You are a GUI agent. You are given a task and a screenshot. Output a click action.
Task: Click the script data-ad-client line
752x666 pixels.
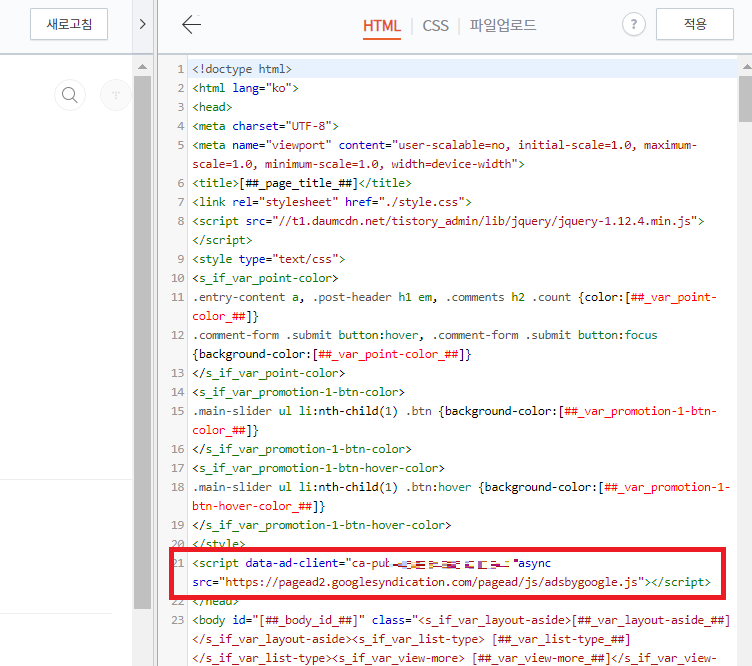pos(372,563)
